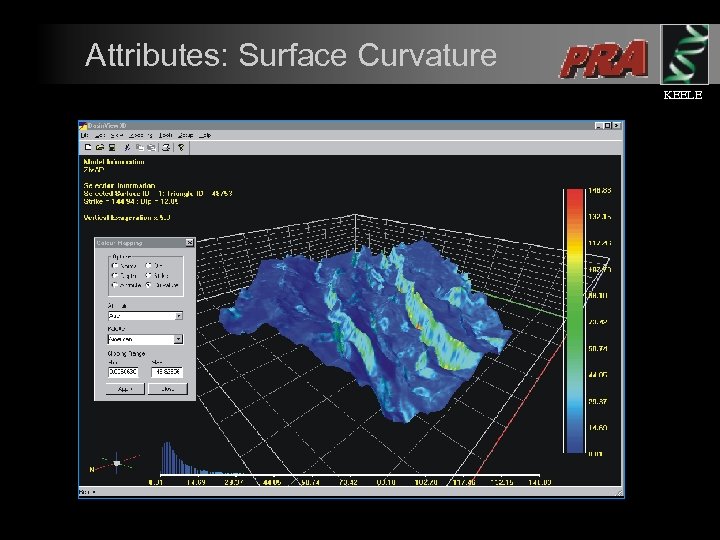
Task: Click the Cut scissors toolbar icon
Action: tap(127, 147)
